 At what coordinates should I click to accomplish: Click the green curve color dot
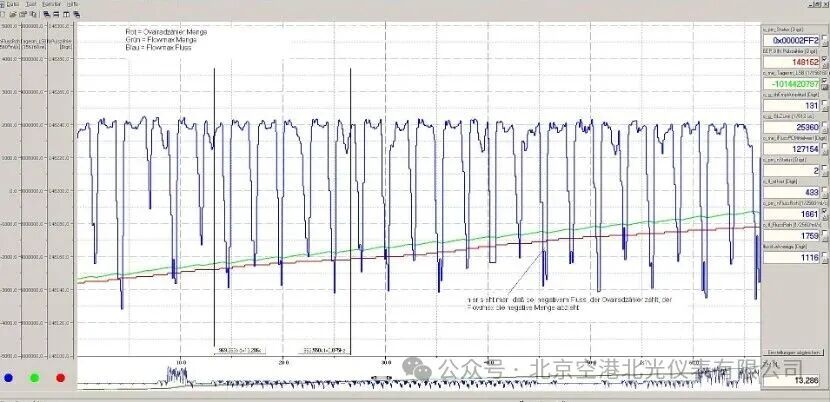(x=34, y=378)
